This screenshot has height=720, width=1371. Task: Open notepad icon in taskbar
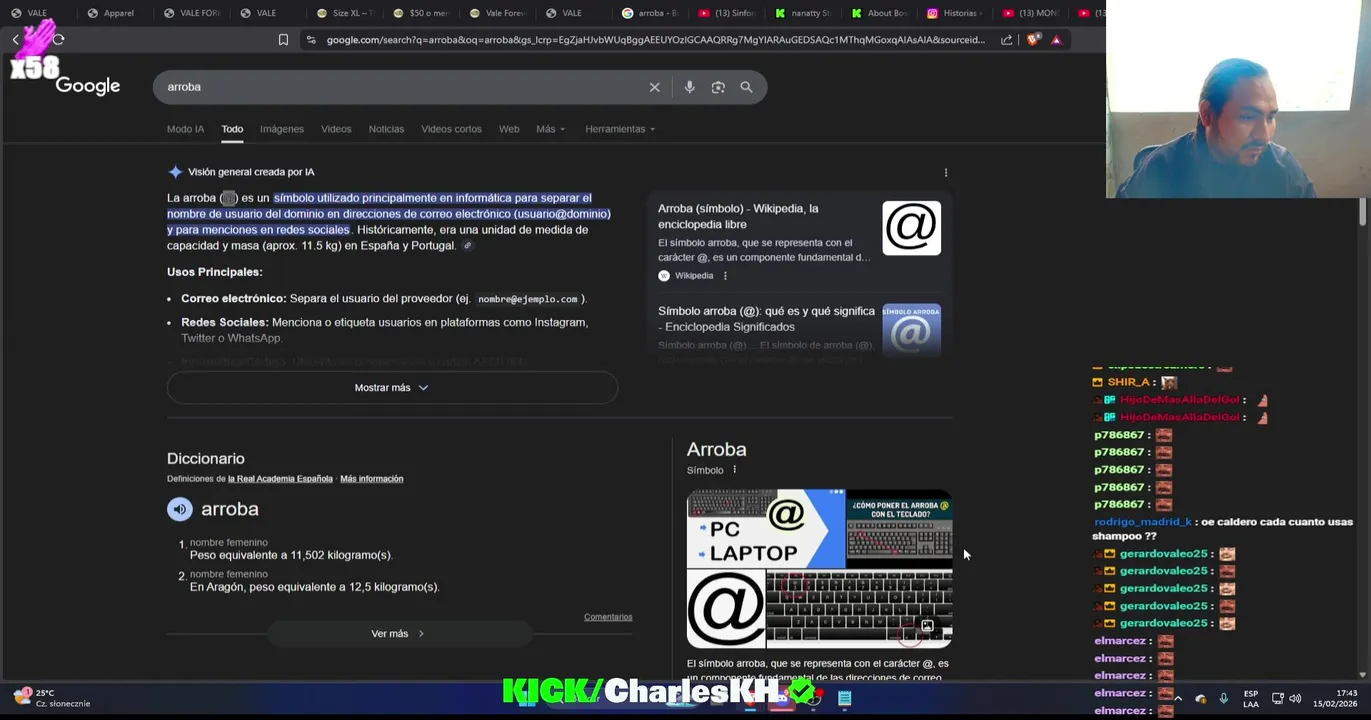tap(845, 698)
